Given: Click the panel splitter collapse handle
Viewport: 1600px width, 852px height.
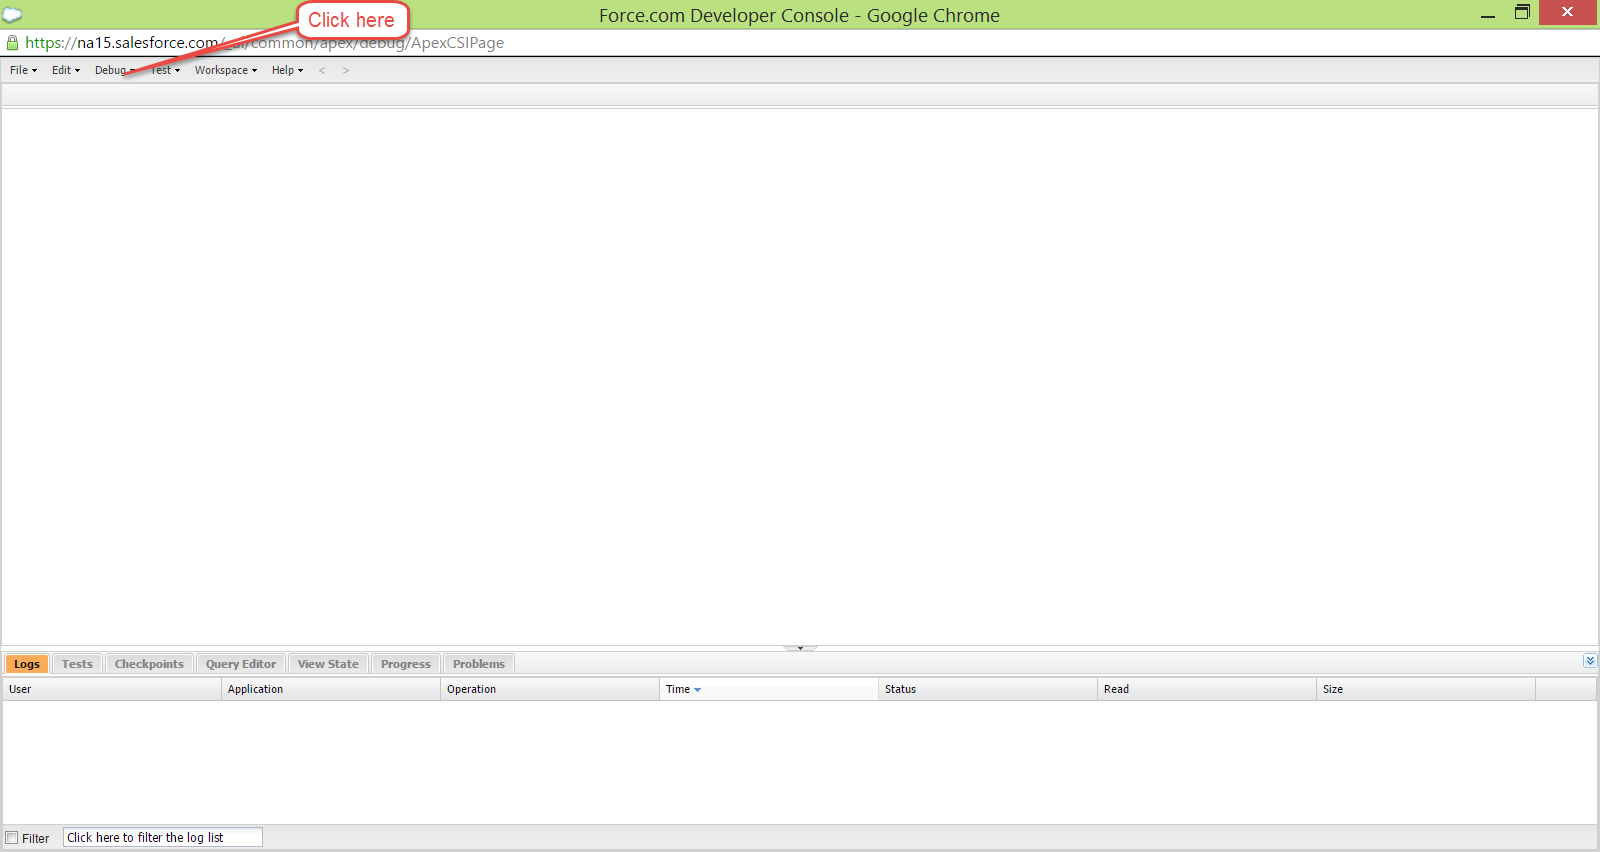Looking at the screenshot, I should point(800,648).
